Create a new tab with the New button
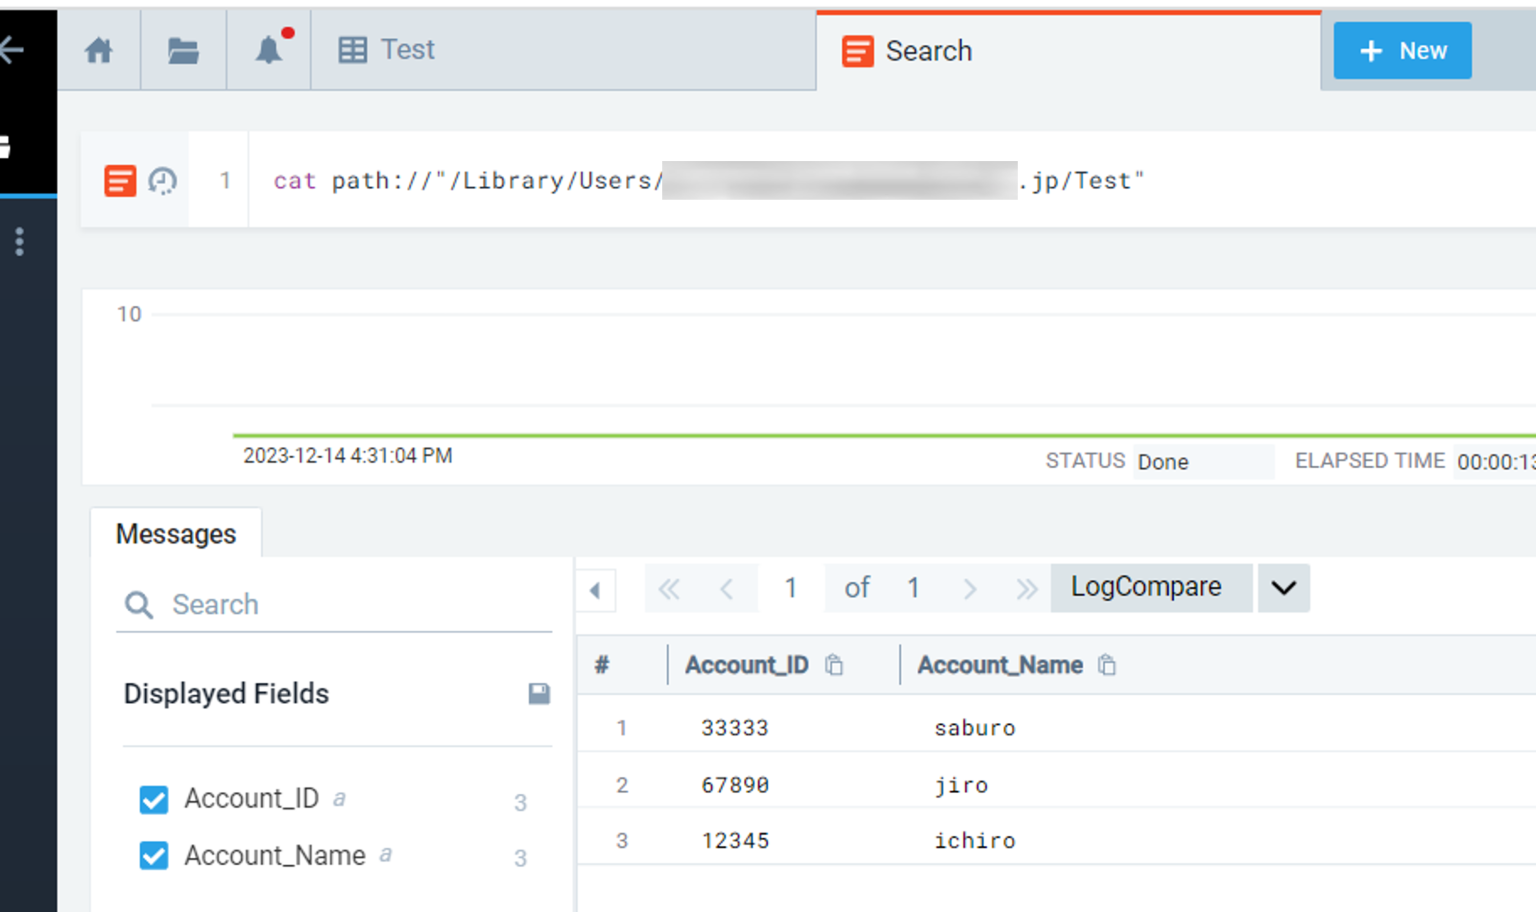Image resolution: width=1536 pixels, height=912 pixels. [x=1401, y=50]
